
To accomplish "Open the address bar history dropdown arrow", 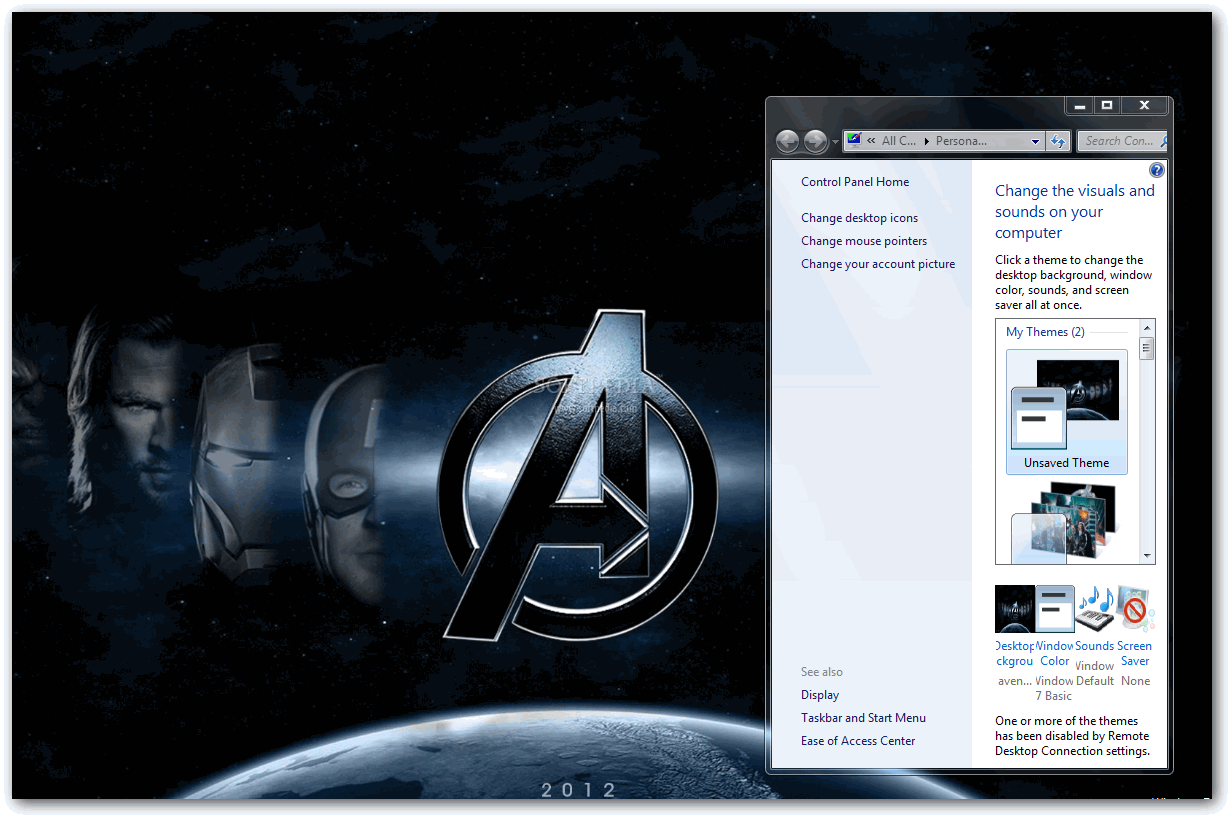I will pyautogui.click(x=1035, y=141).
